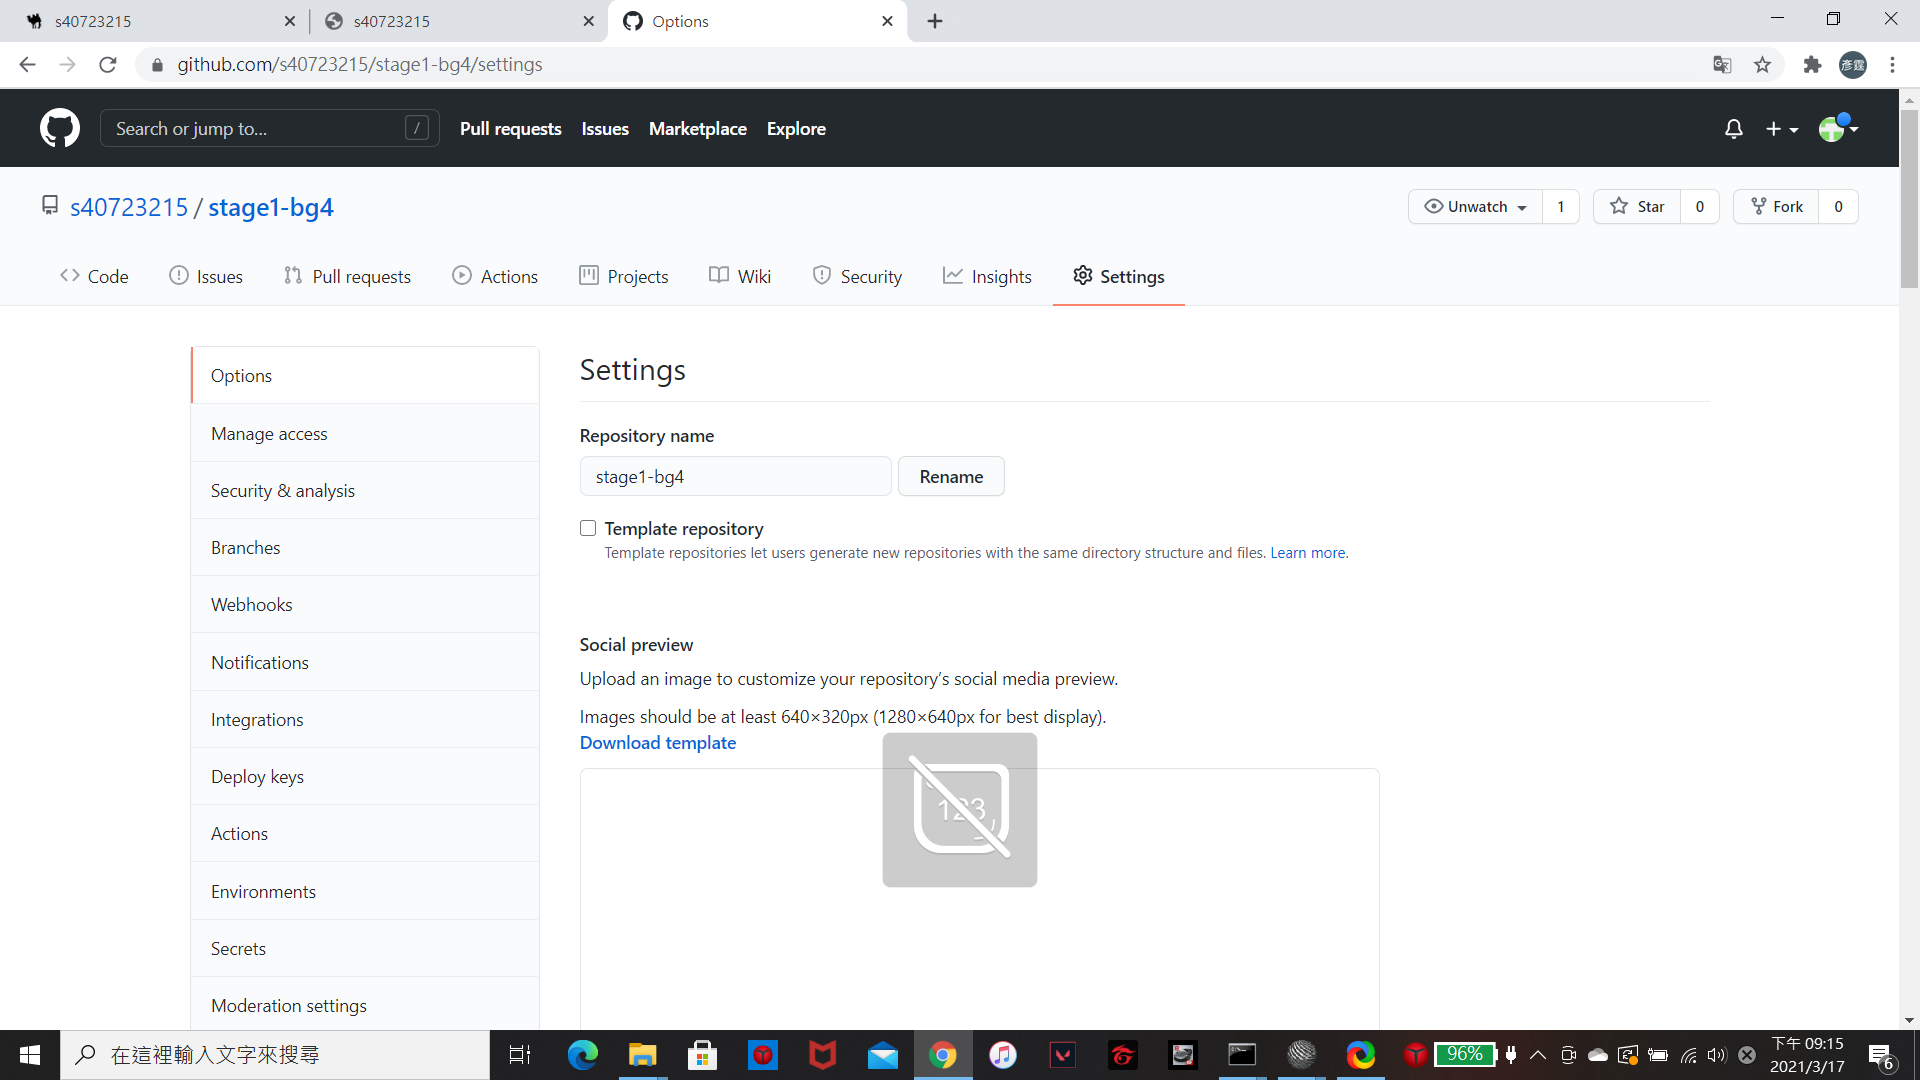Open Actions settings in sidebar
1920x1080 pixels.
365,834
